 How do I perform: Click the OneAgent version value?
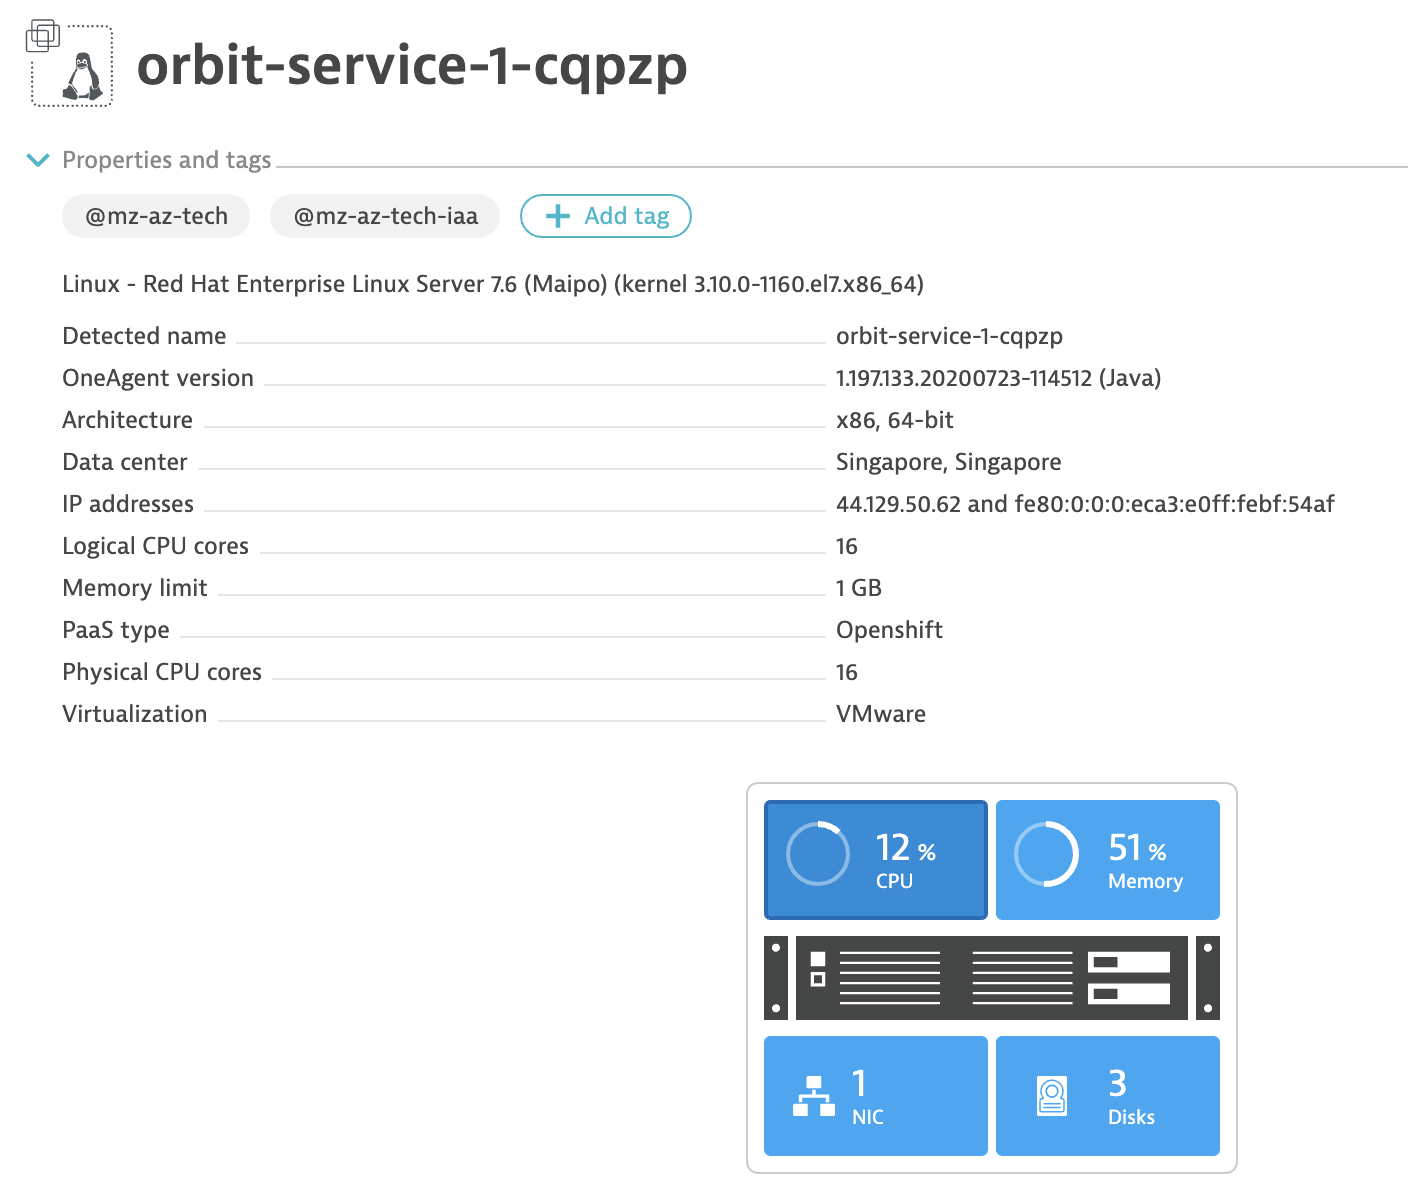tap(998, 378)
